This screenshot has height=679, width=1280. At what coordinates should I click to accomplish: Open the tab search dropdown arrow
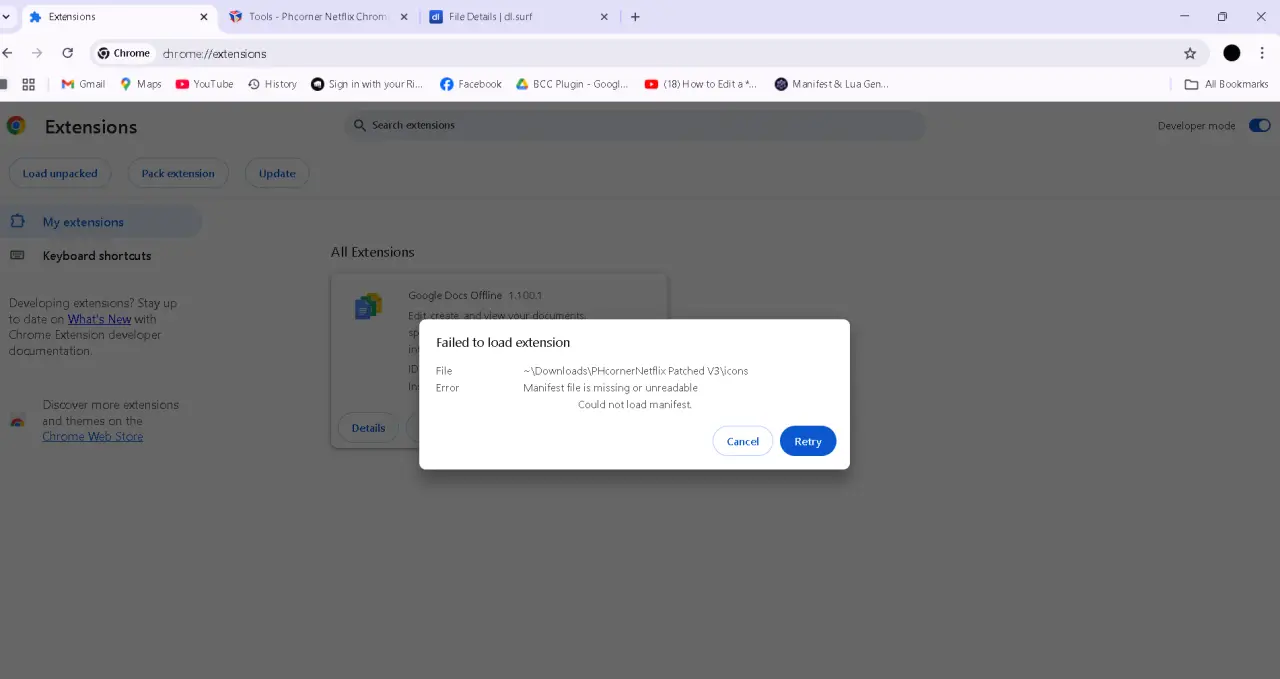(6, 17)
